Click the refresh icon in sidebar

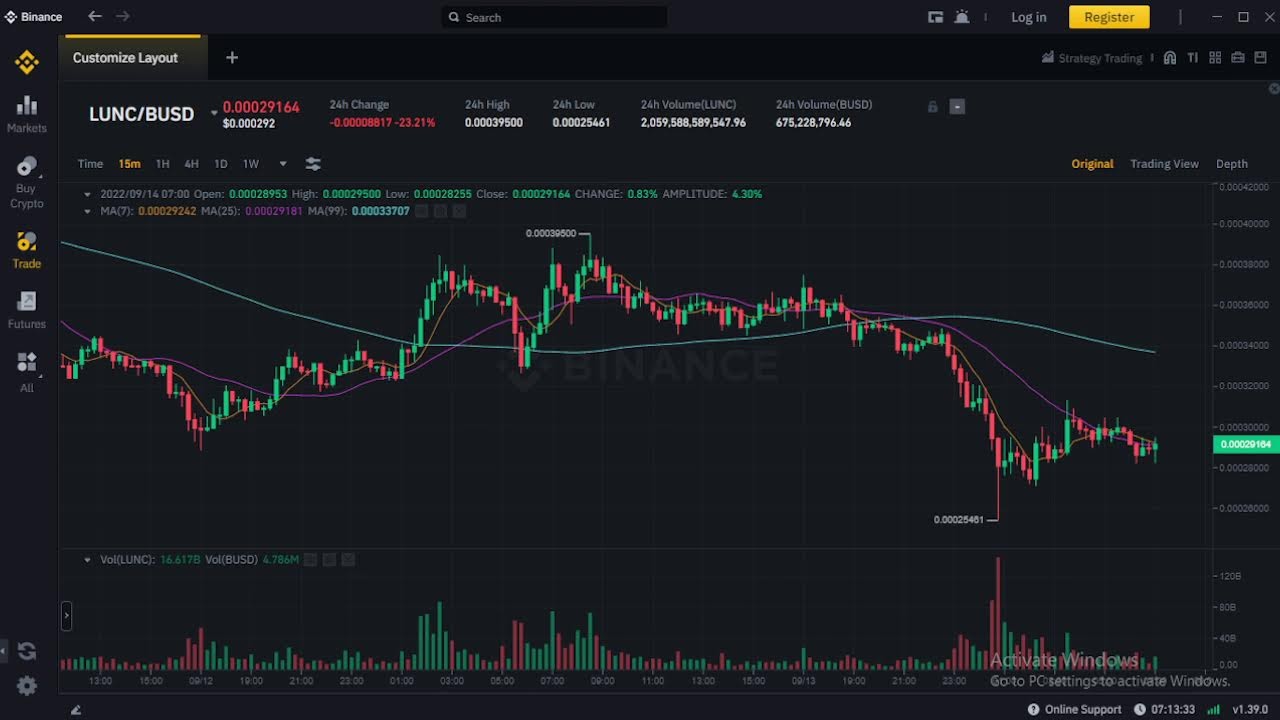coord(27,651)
